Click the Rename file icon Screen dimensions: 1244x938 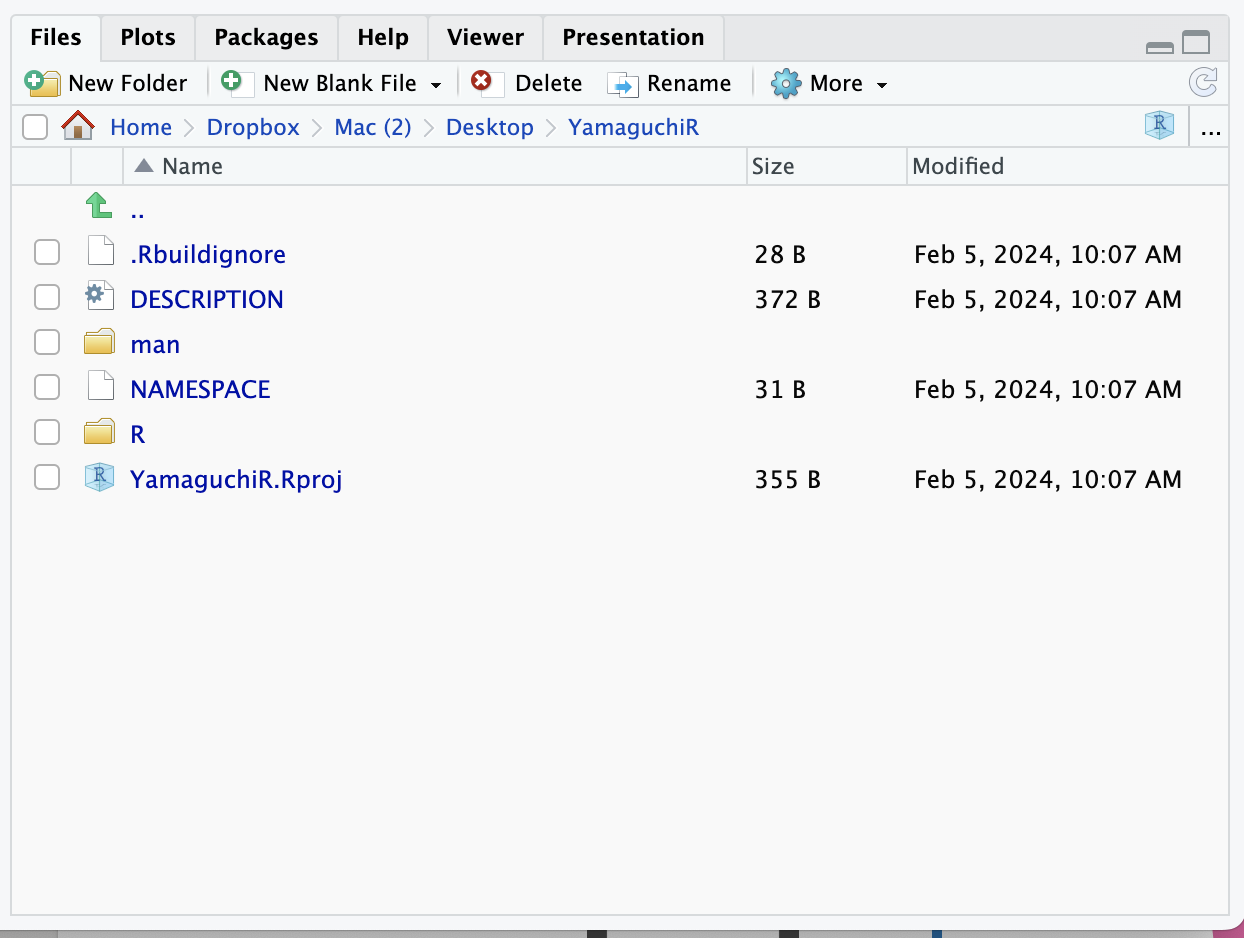622,84
